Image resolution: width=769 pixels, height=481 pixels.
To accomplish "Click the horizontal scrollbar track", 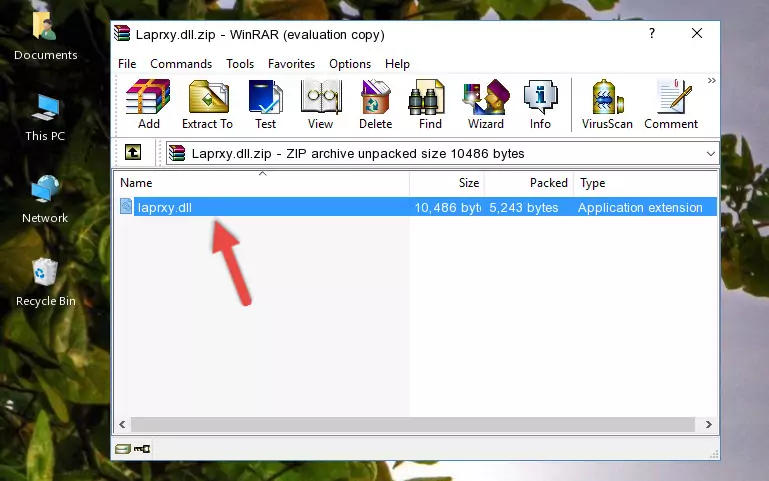I will click(413, 425).
